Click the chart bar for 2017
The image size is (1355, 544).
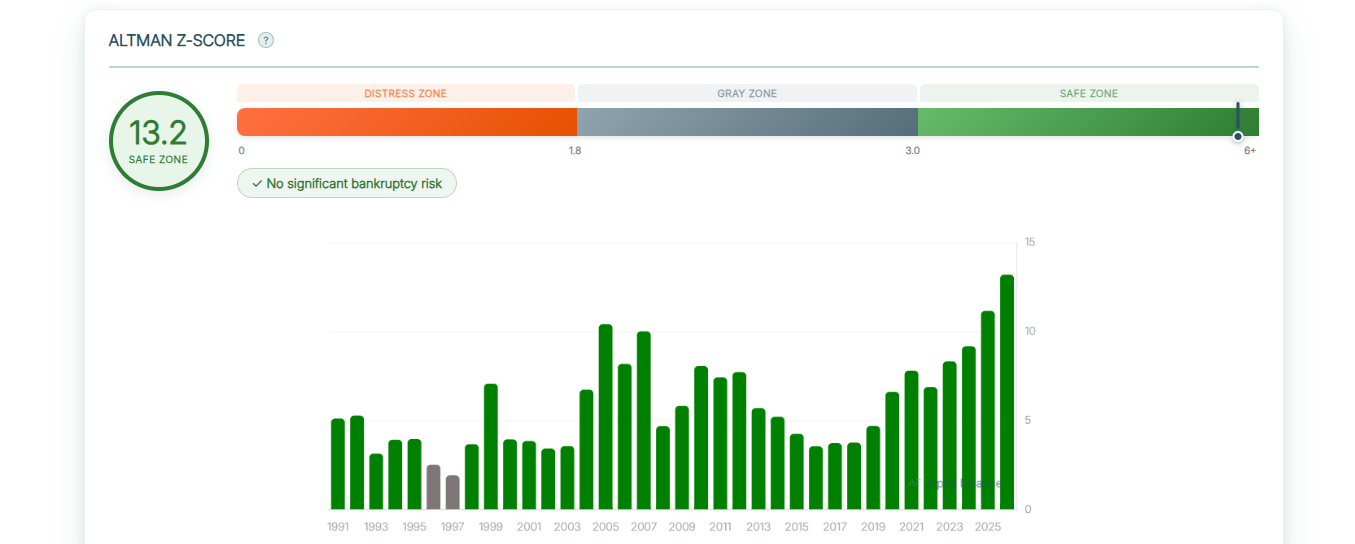click(x=834, y=476)
